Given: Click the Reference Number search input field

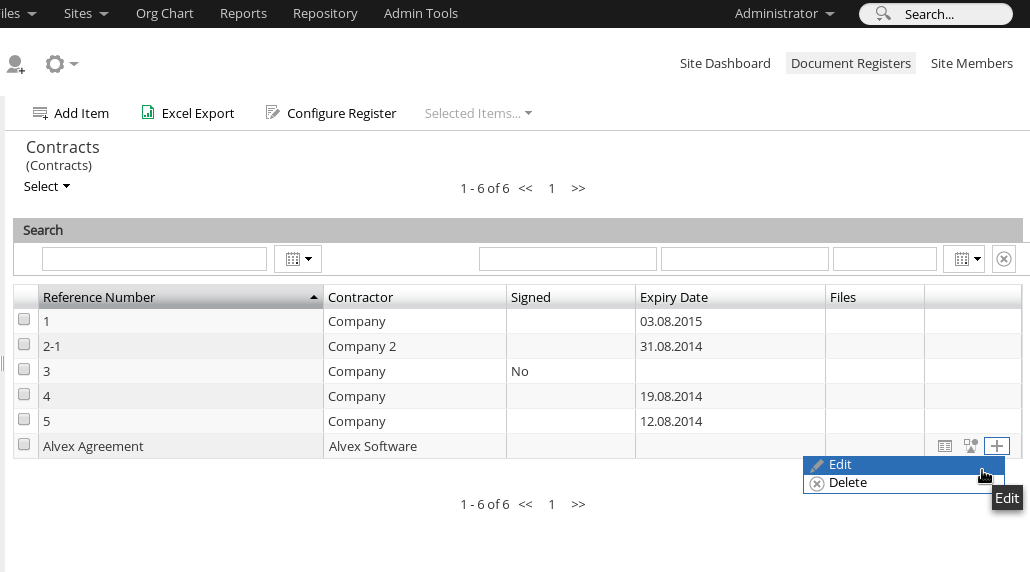Looking at the screenshot, I should (x=154, y=259).
